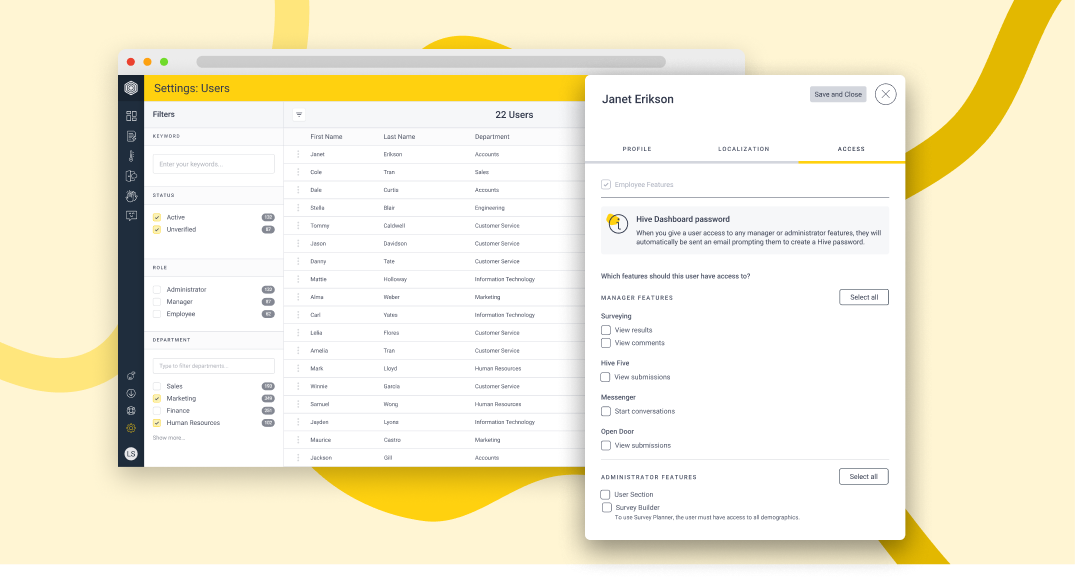This screenshot has height=580, width=1075.
Task: Open row options menu for Cole Tran
Action: (298, 172)
